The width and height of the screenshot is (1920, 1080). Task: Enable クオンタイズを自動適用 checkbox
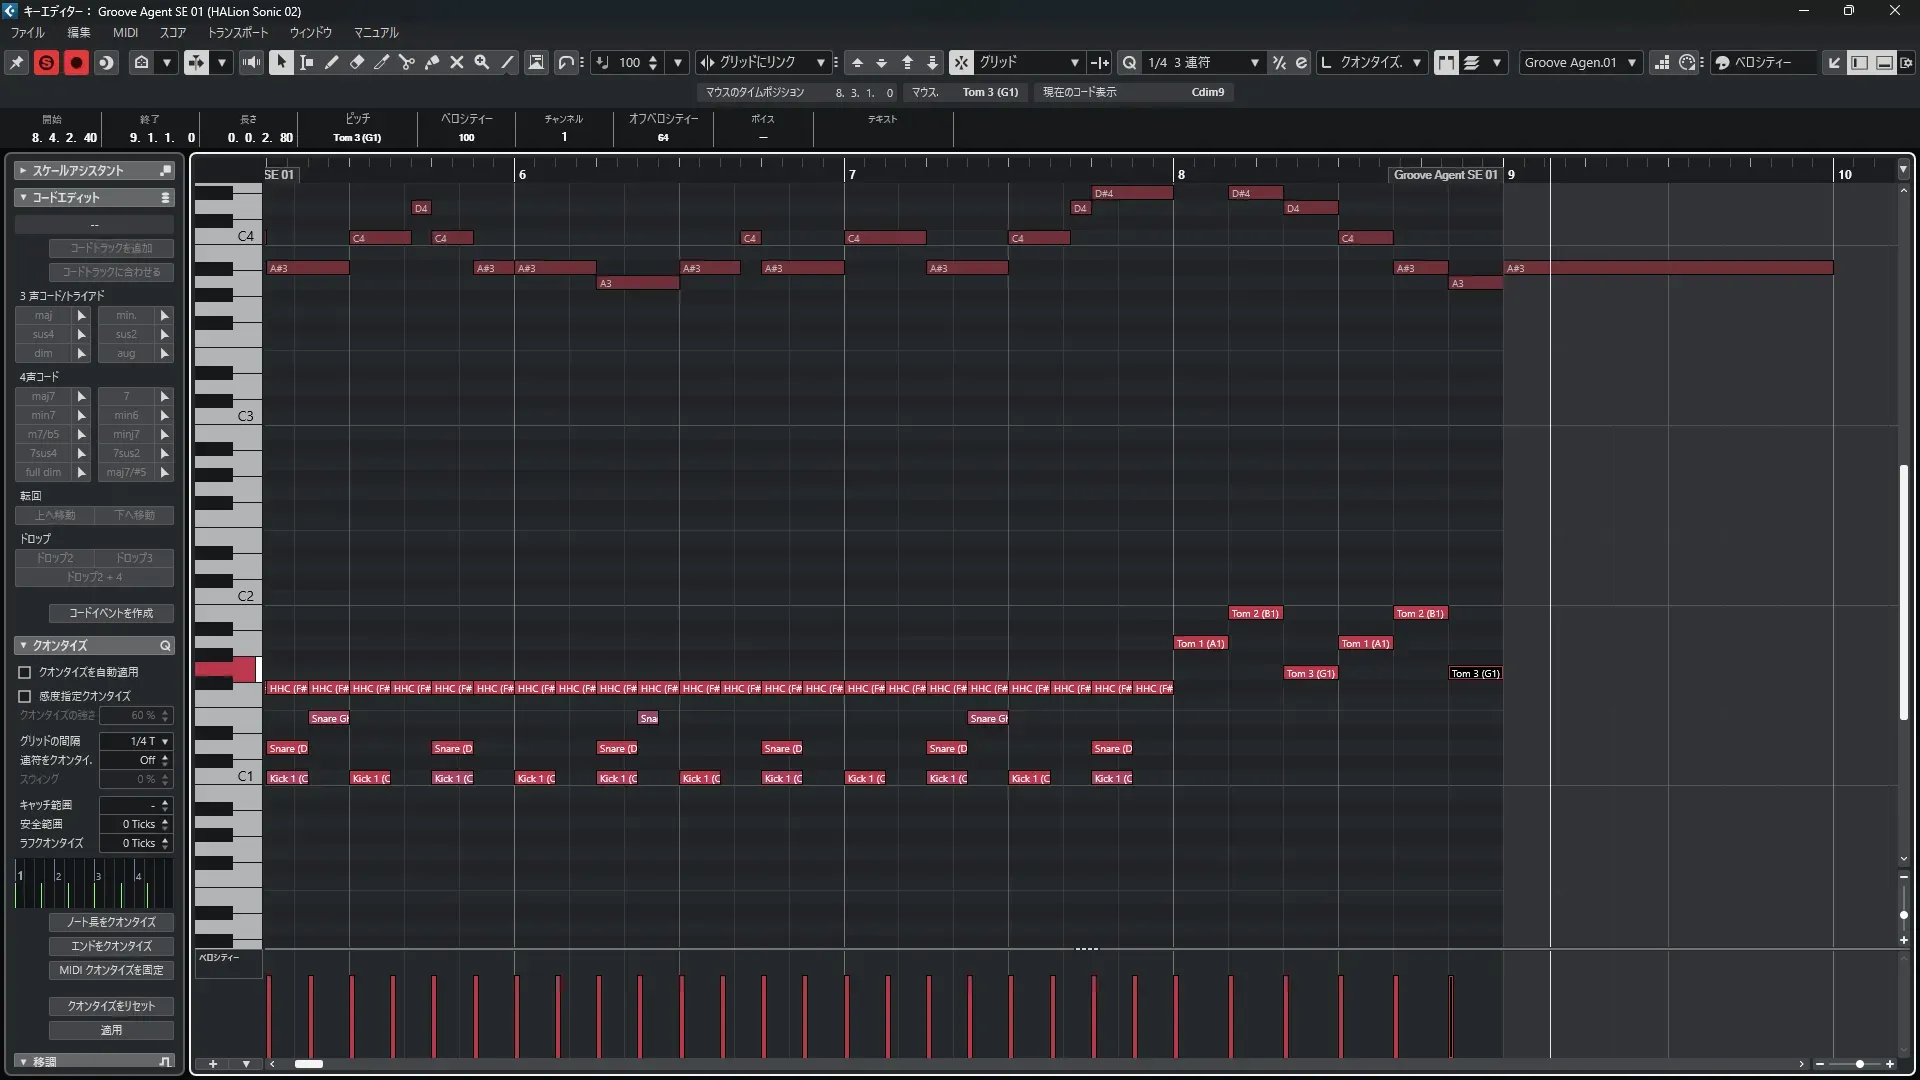pos(25,673)
